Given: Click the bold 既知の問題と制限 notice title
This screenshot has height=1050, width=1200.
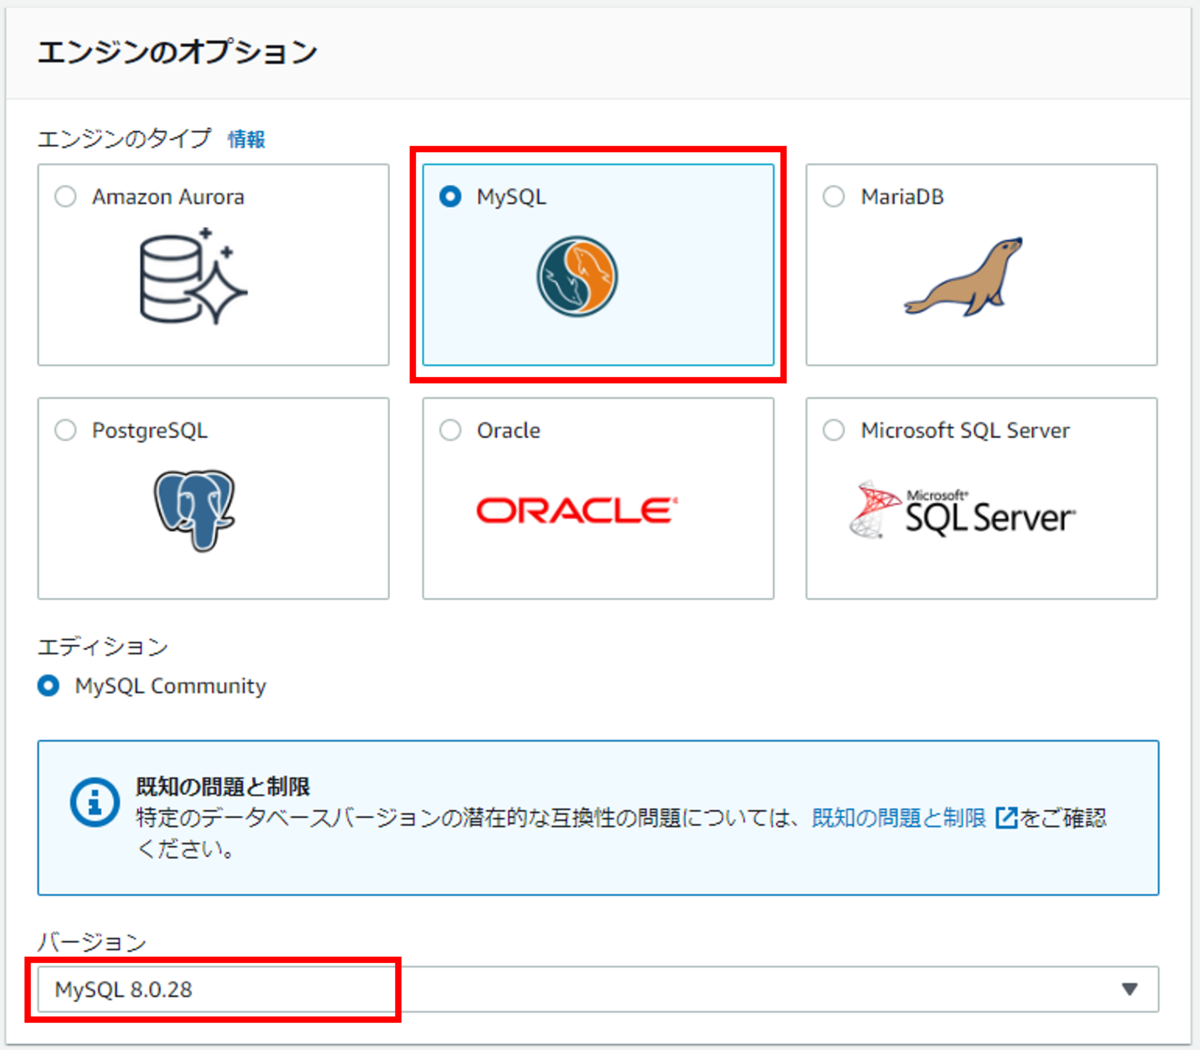Looking at the screenshot, I should 223,787.
